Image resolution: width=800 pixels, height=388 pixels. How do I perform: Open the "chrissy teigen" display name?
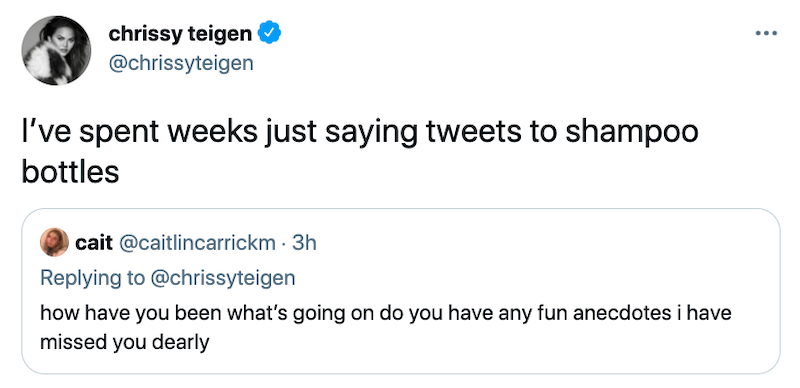click(x=180, y=34)
